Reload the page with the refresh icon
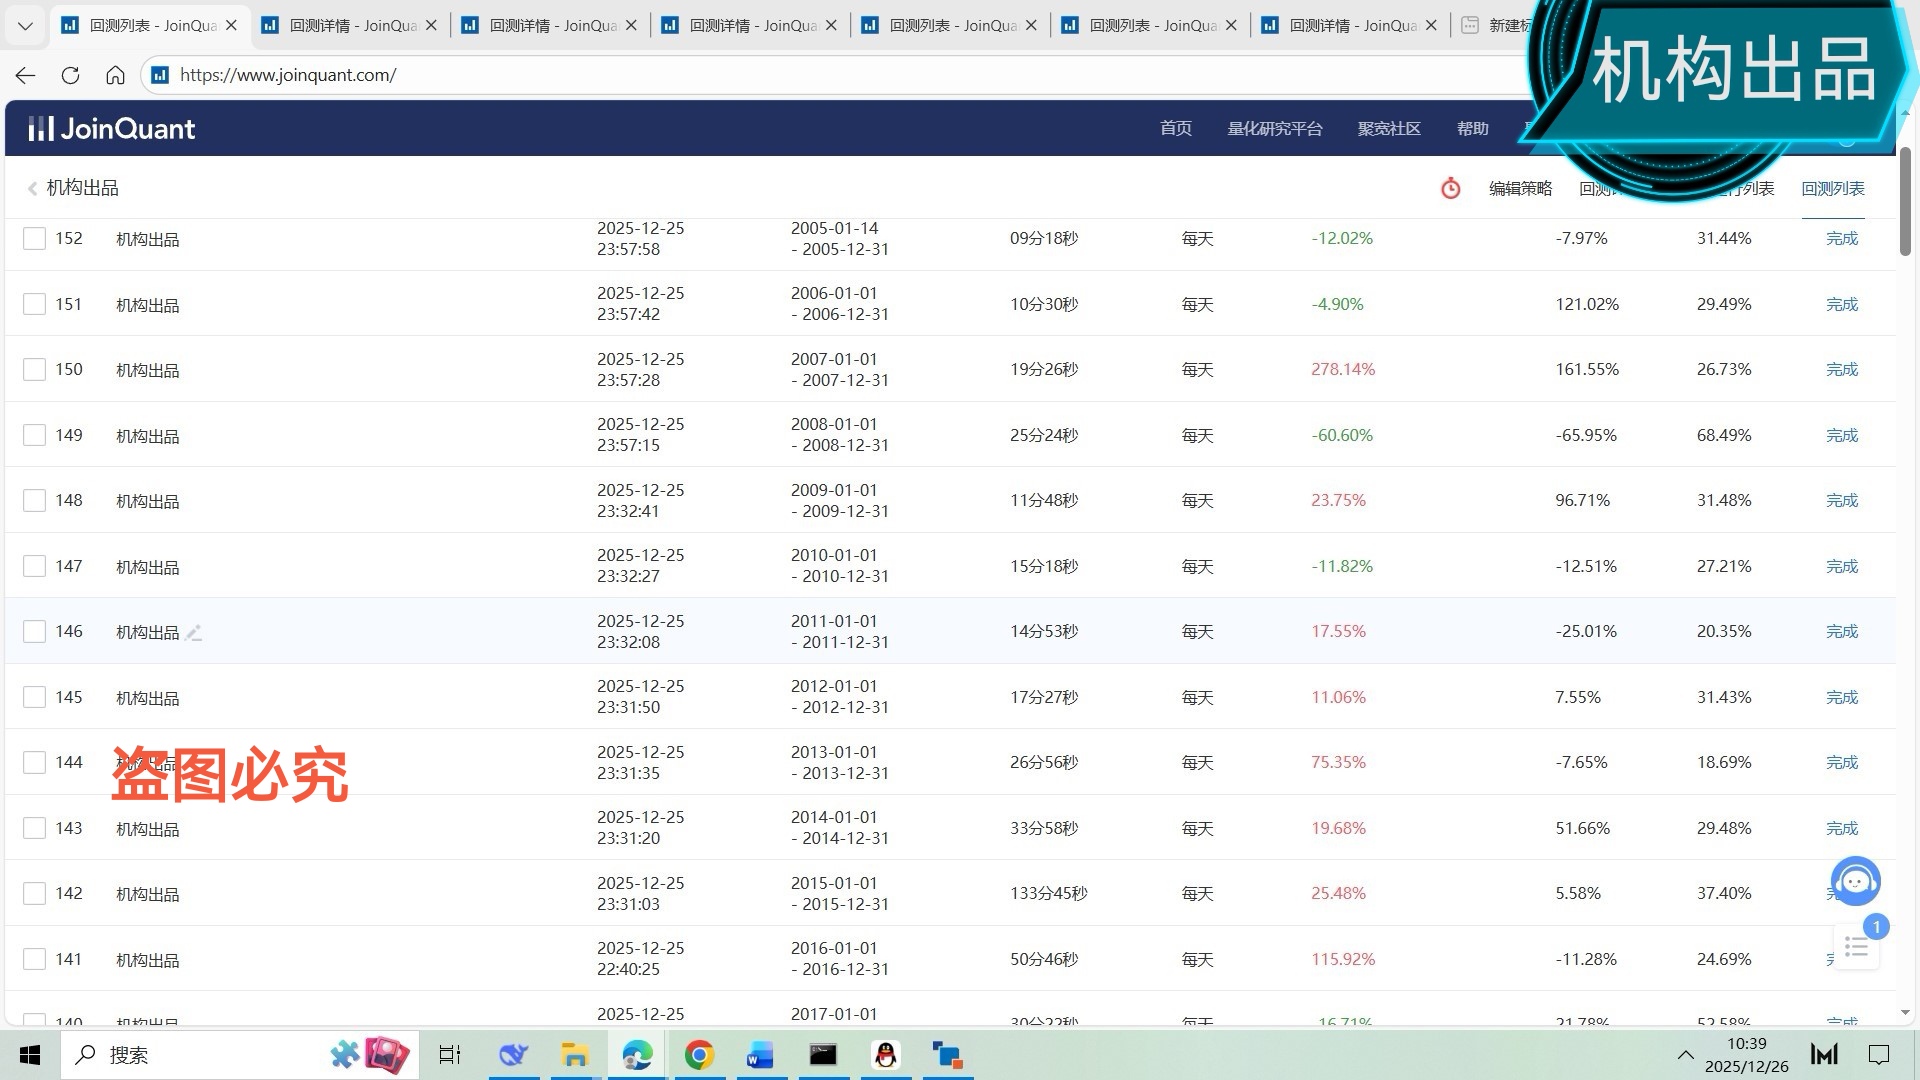 coord(70,75)
